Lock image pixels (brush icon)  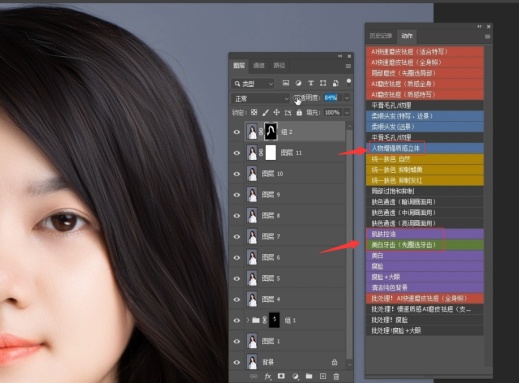(265, 112)
